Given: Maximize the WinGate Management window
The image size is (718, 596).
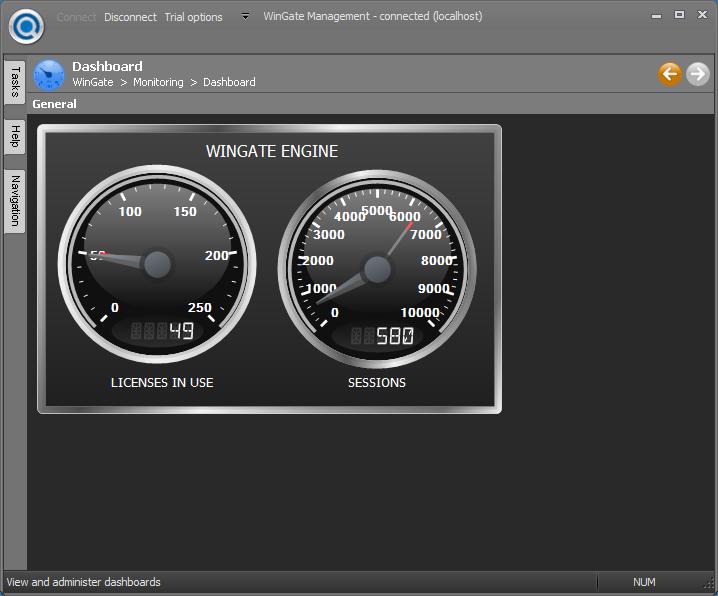Looking at the screenshot, I should 680,15.
